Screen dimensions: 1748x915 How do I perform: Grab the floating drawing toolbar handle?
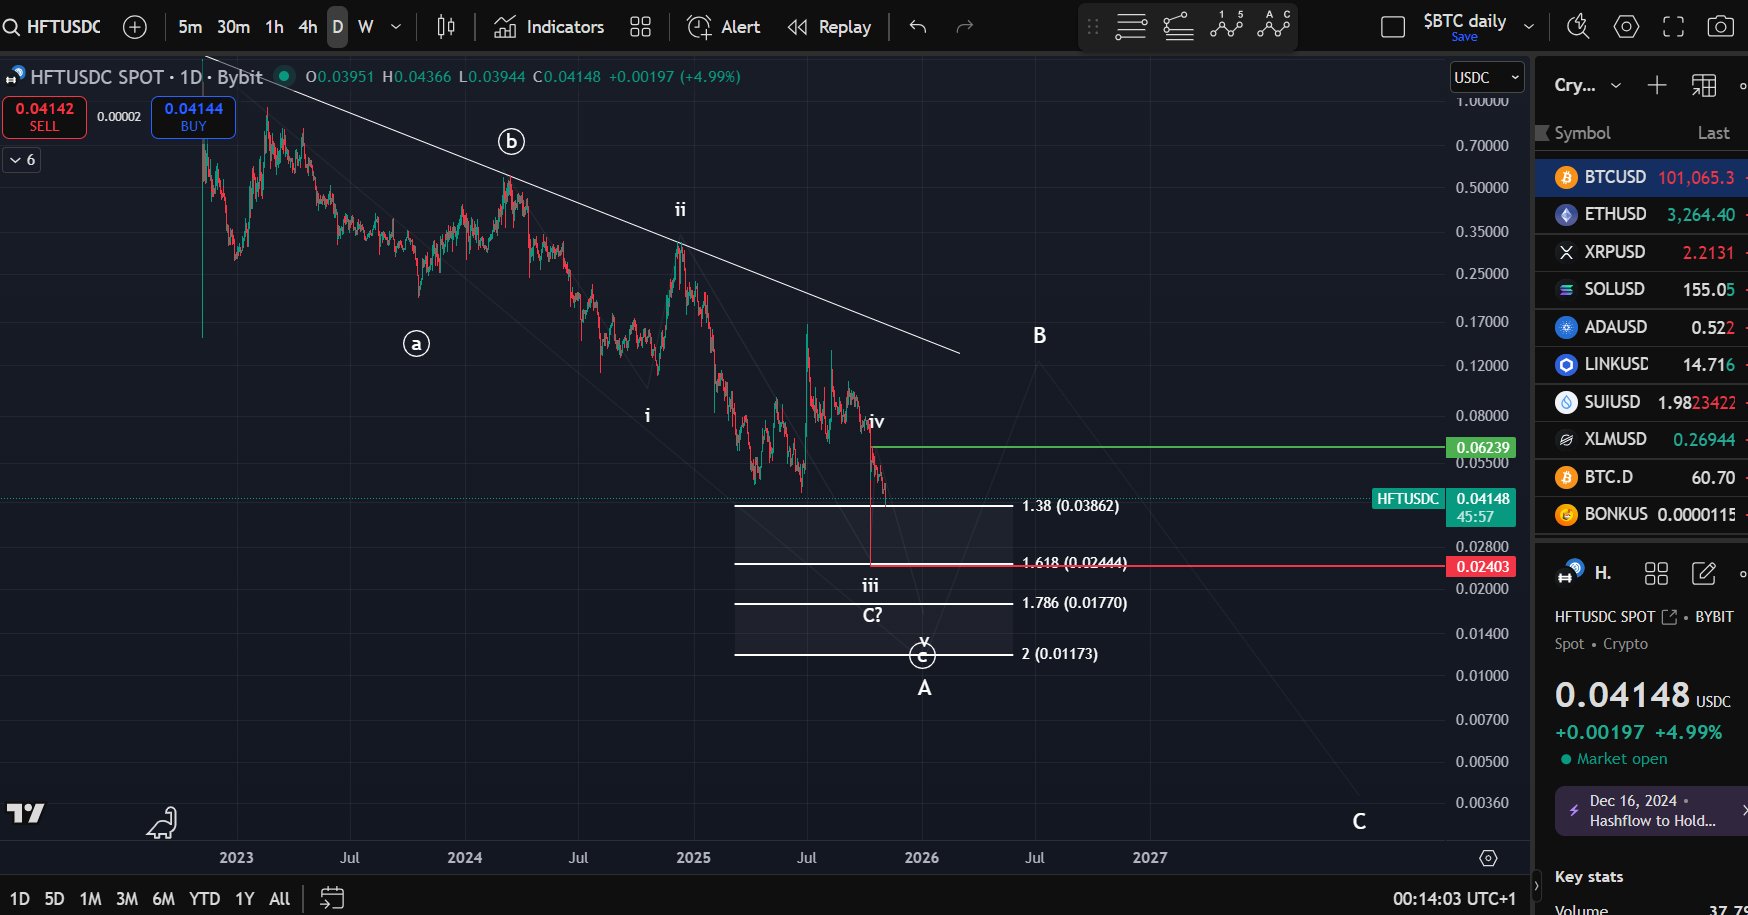point(1093,27)
